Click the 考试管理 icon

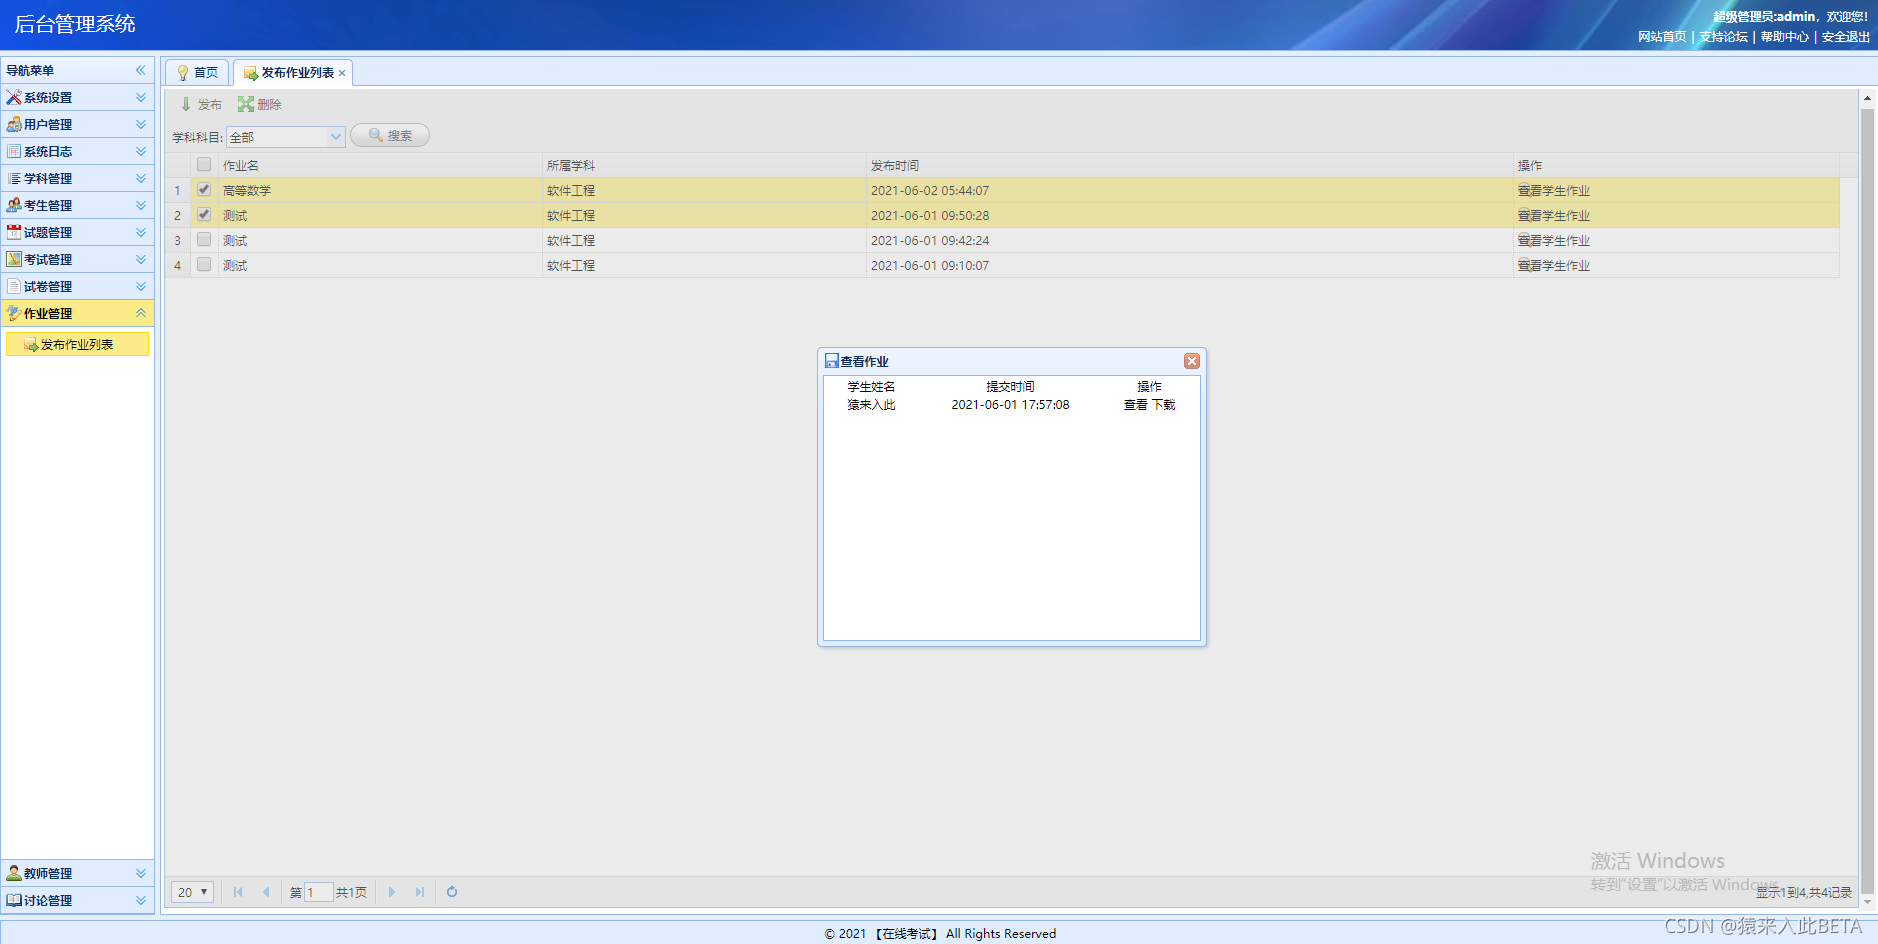click(14, 259)
